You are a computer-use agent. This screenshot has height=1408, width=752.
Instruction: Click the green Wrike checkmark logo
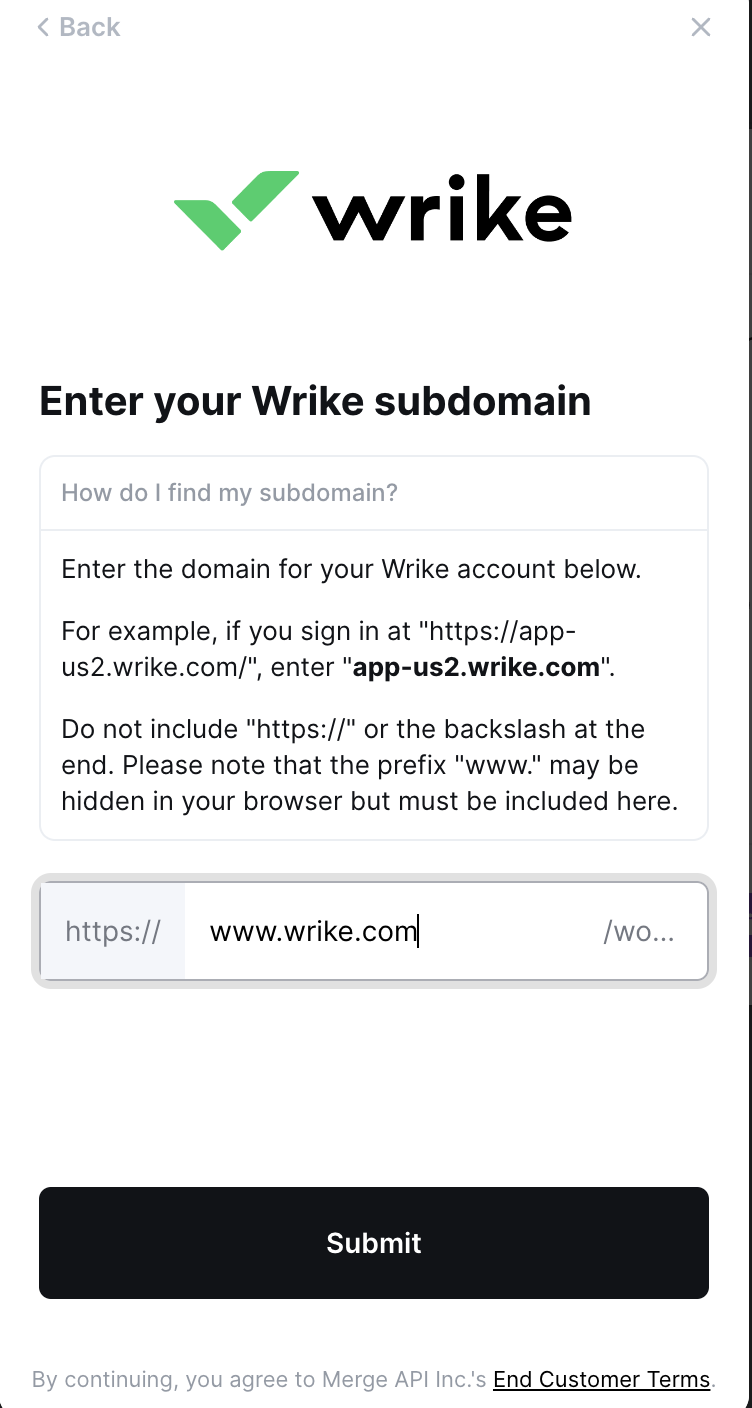coord(236,210)
